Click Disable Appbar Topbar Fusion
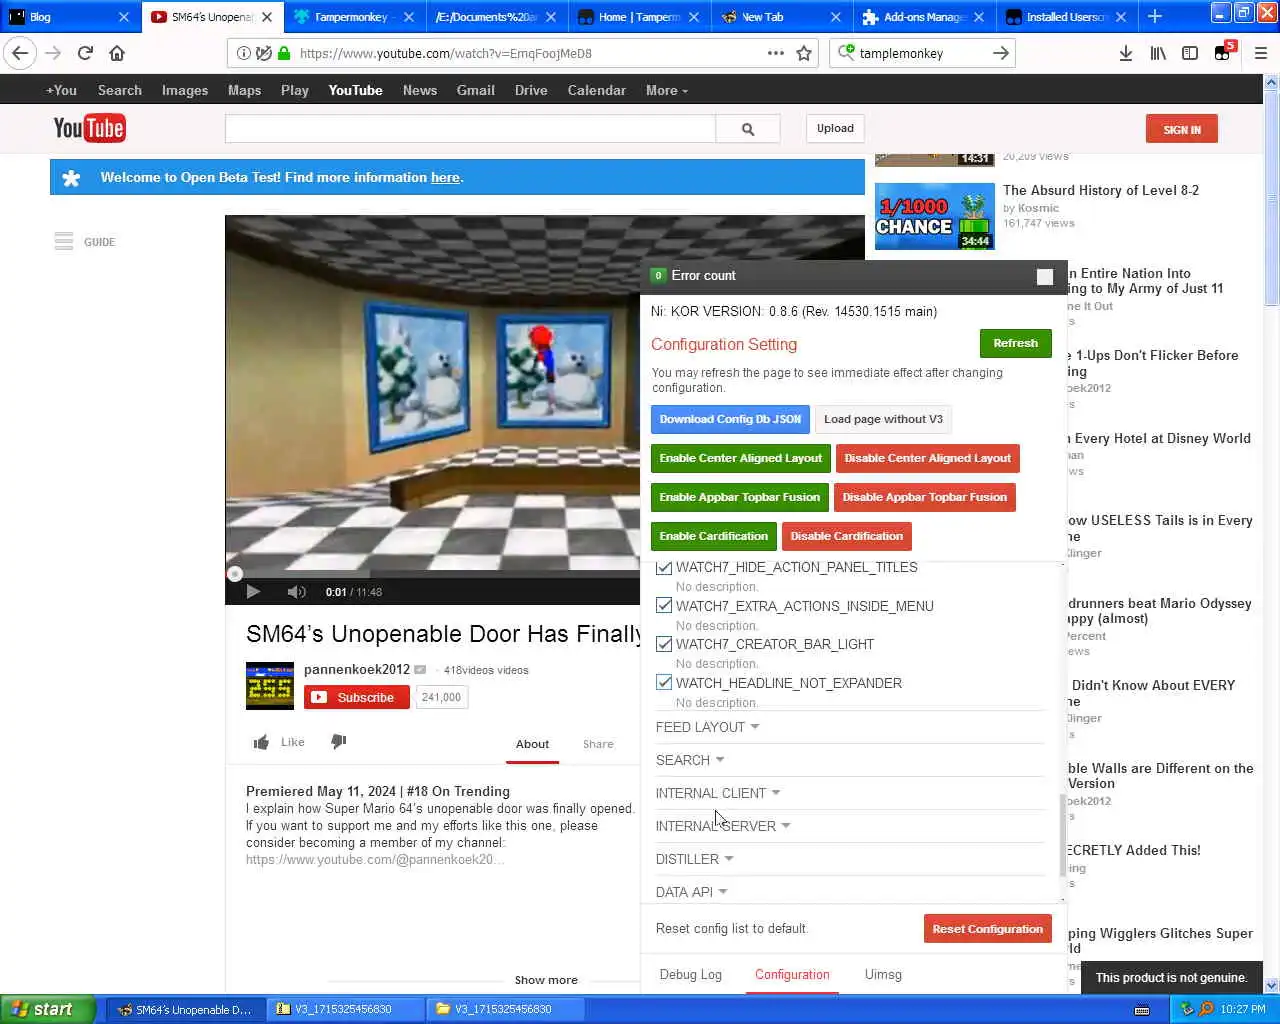 pos(925,497)
